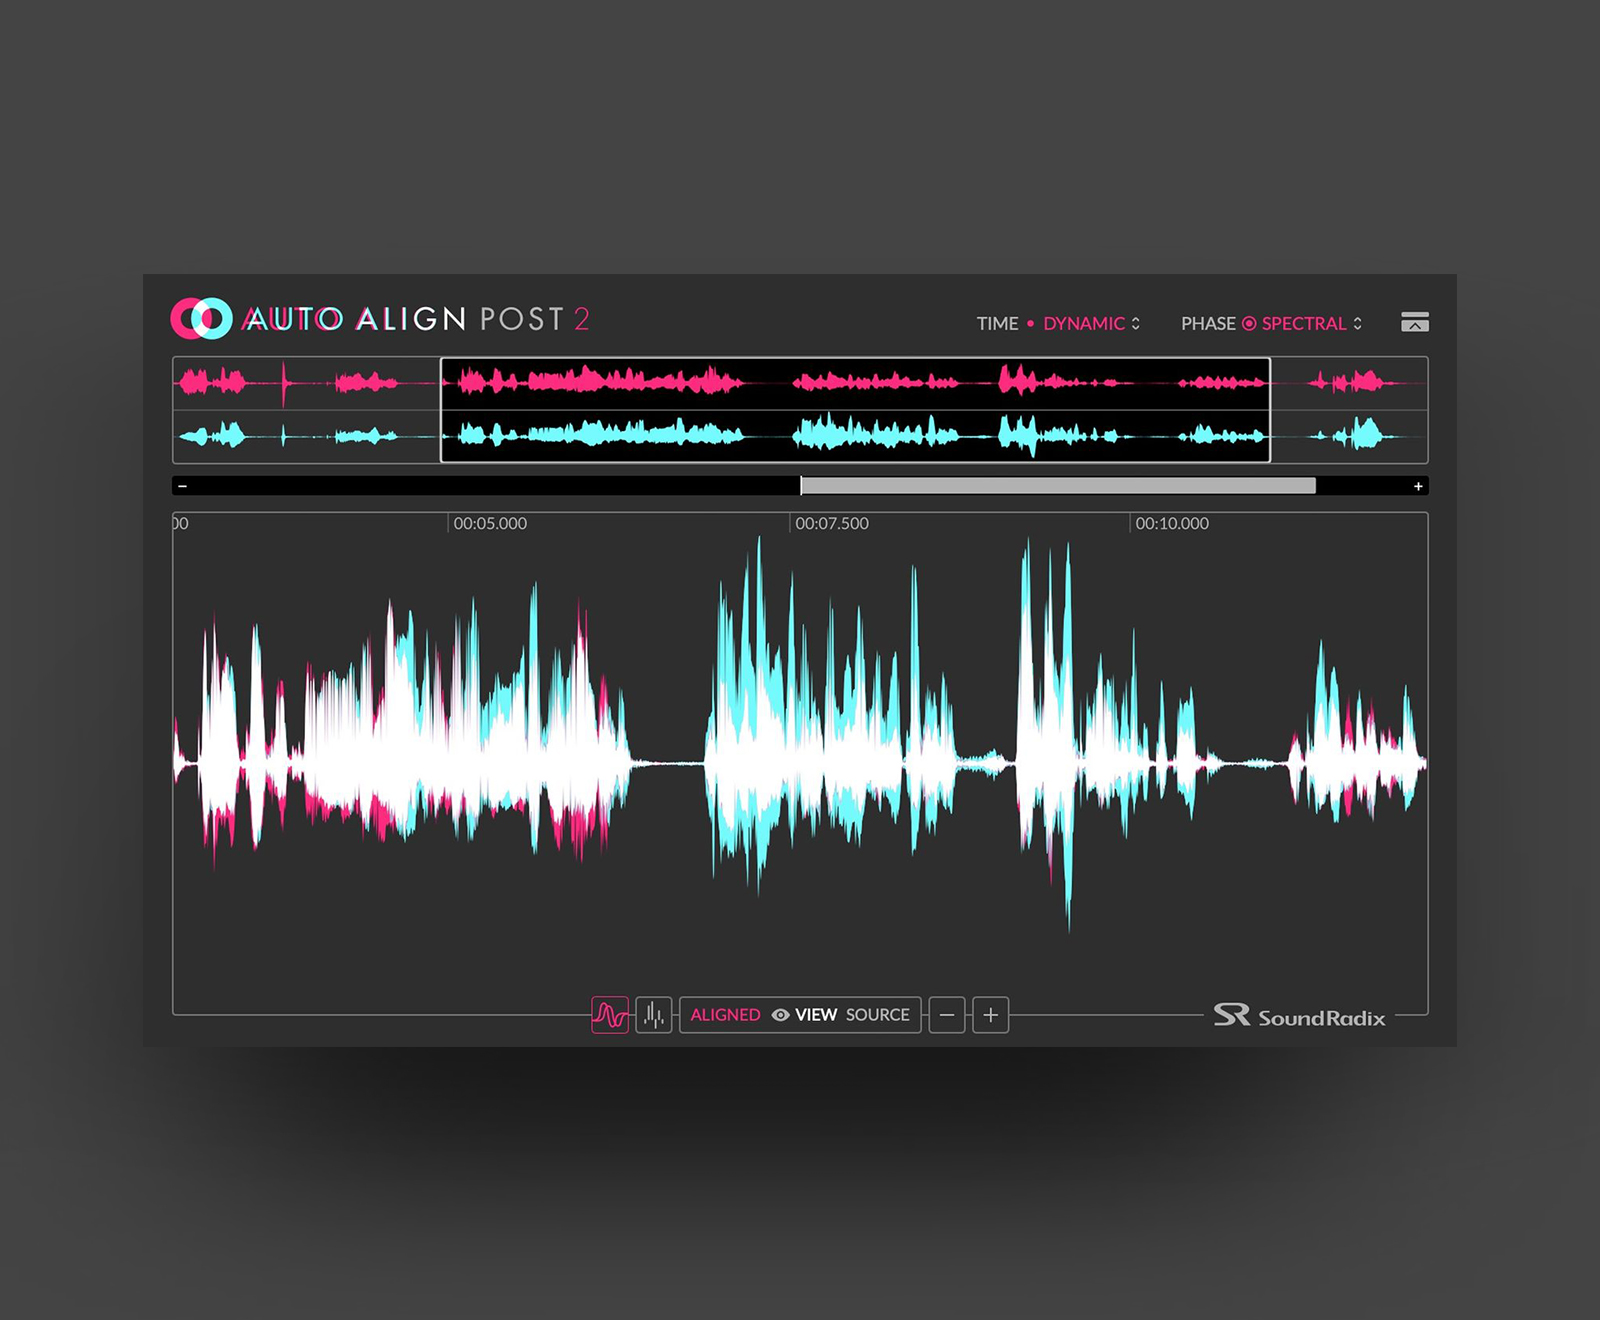
Task: Click the gray horizontal scroll bar thumb
Action: click(x=1058, y=486)
